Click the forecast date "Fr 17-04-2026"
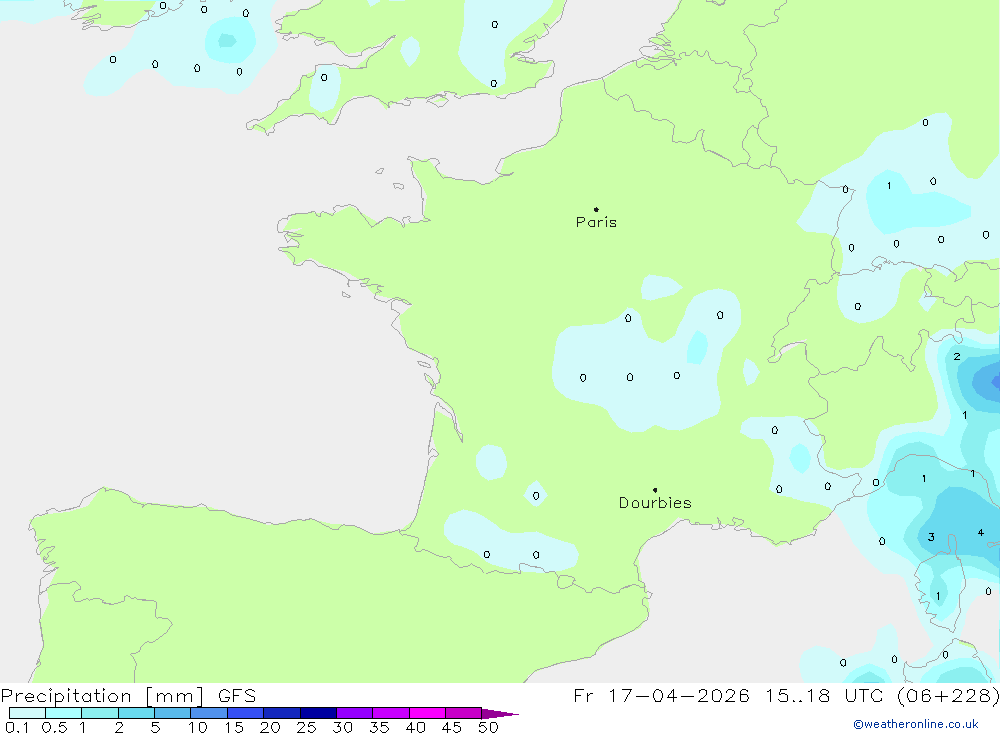Image resolution: width=1000 pixels, height=733 pixels. tap(661, 695)
